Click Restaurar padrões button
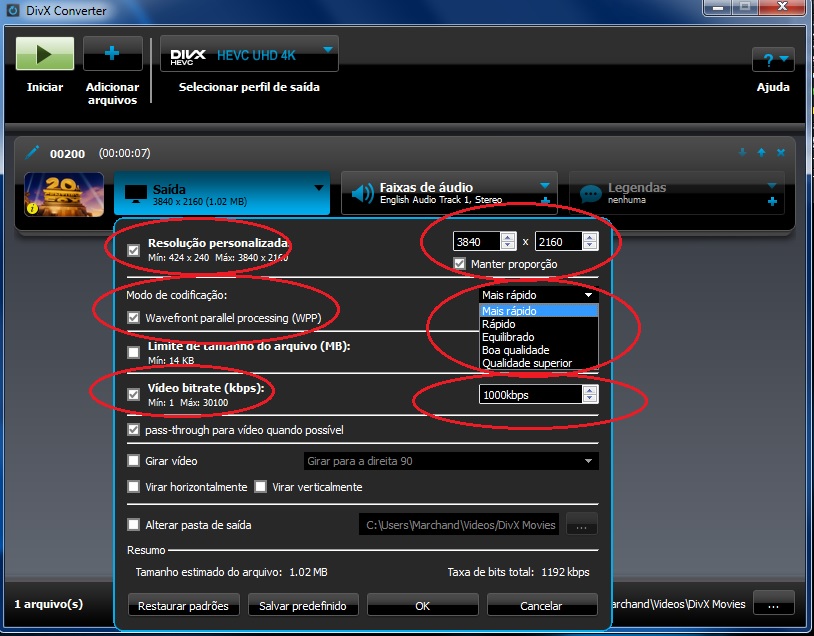 [183, 605]
